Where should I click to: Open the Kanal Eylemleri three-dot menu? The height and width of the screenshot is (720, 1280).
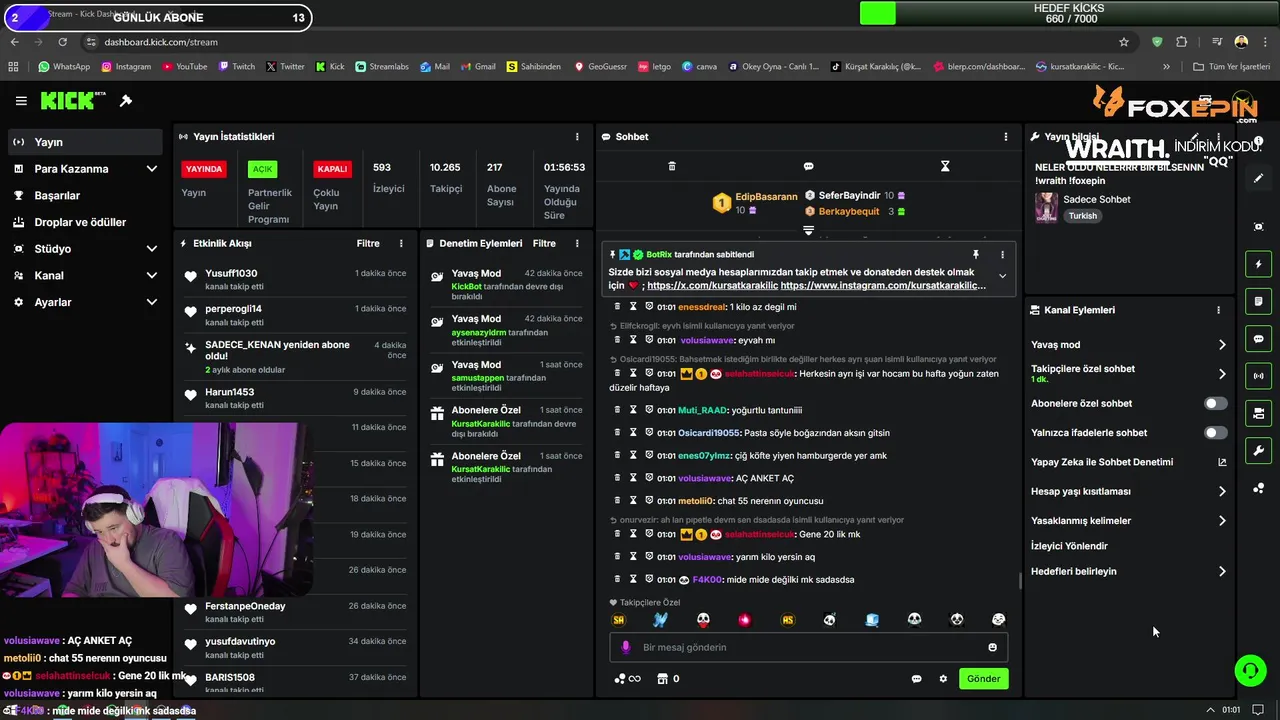[x=1218, y=310]
